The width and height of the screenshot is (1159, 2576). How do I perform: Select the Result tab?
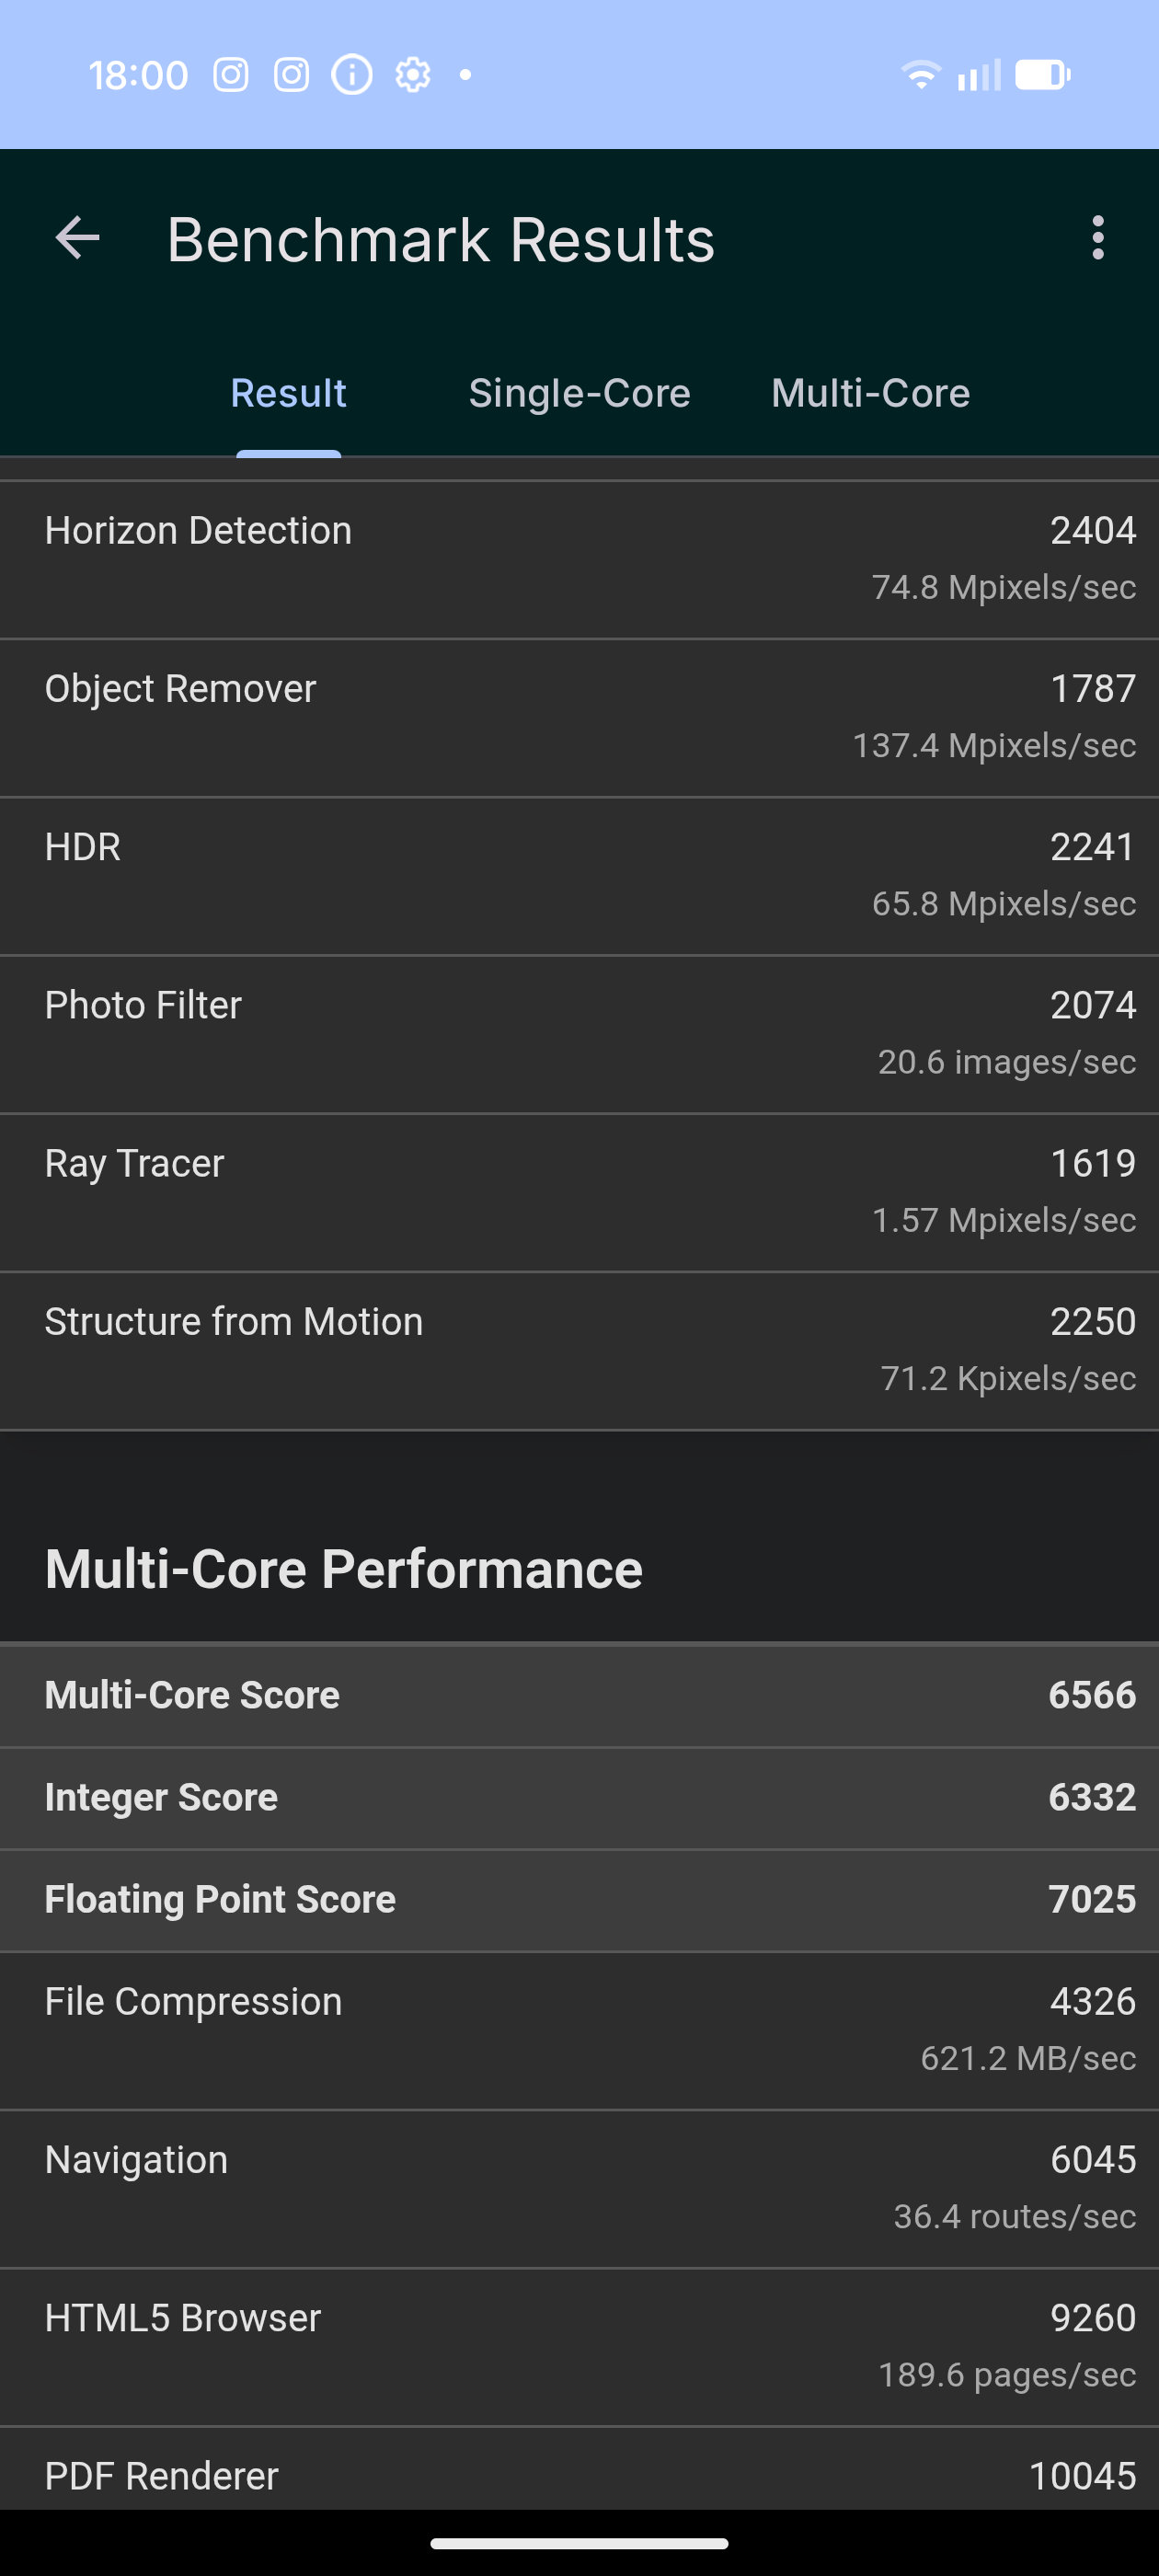pyautogui.click(x=288, y=393)
